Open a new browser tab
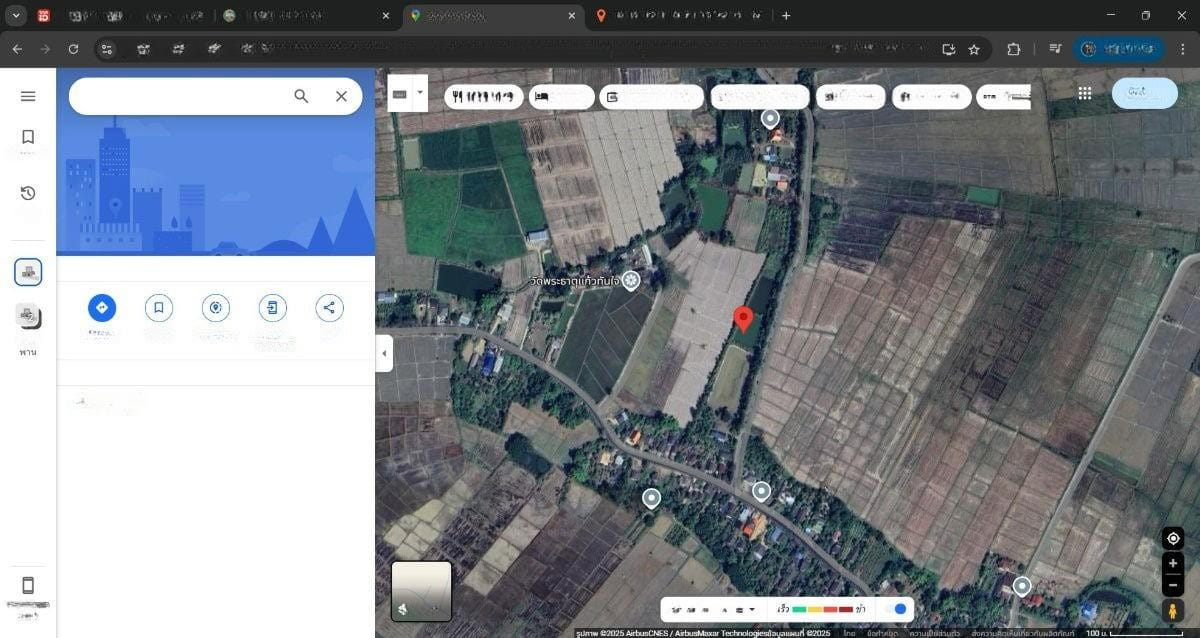The height and width of the screenshot is (638, 1200). (786, 16)
